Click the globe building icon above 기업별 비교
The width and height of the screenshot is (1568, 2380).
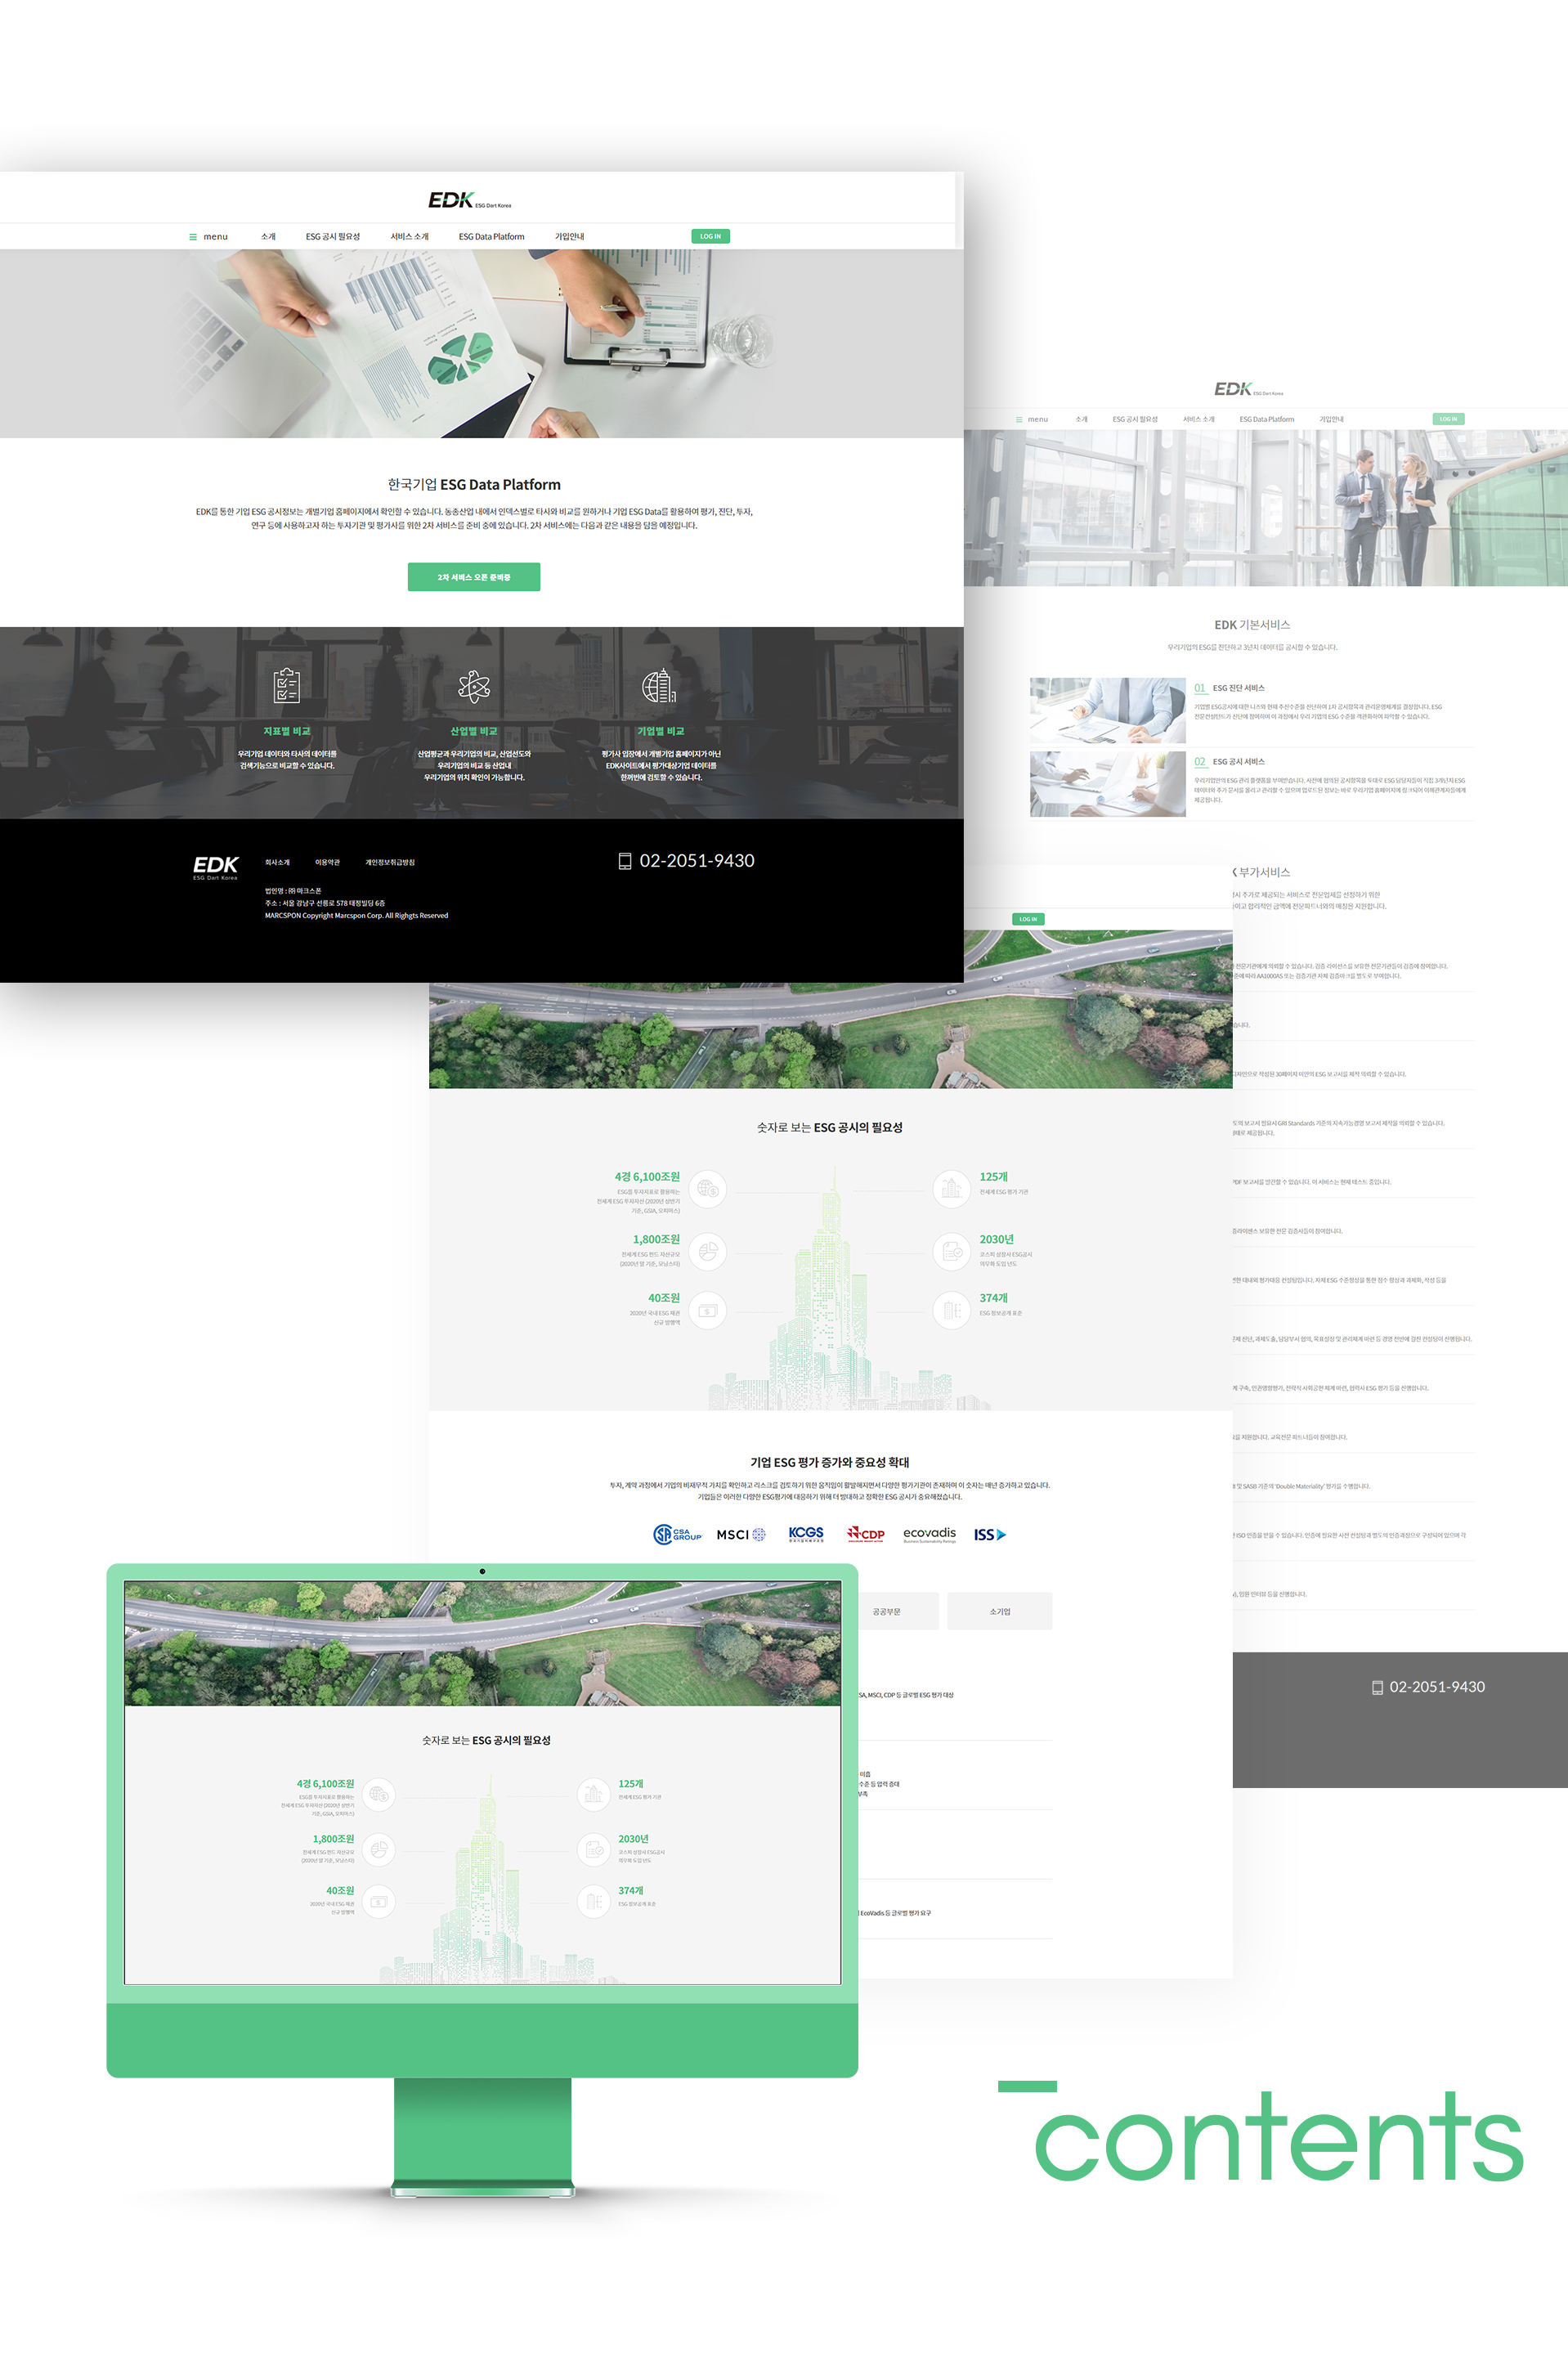[x=659, y=686]
